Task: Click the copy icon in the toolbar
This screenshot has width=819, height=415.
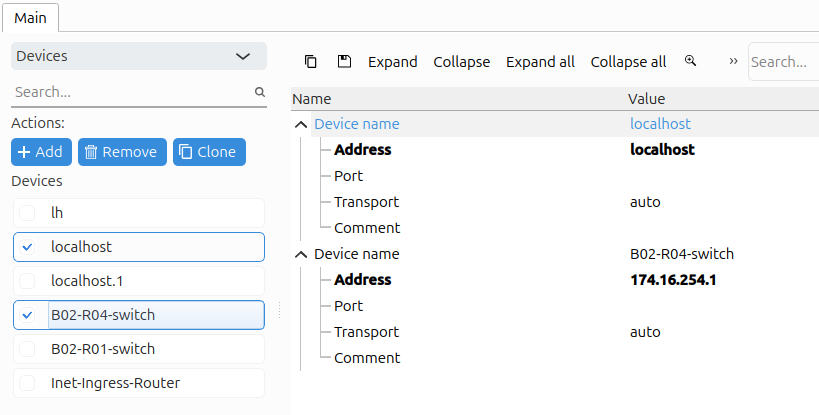Action: click(311, 62)
